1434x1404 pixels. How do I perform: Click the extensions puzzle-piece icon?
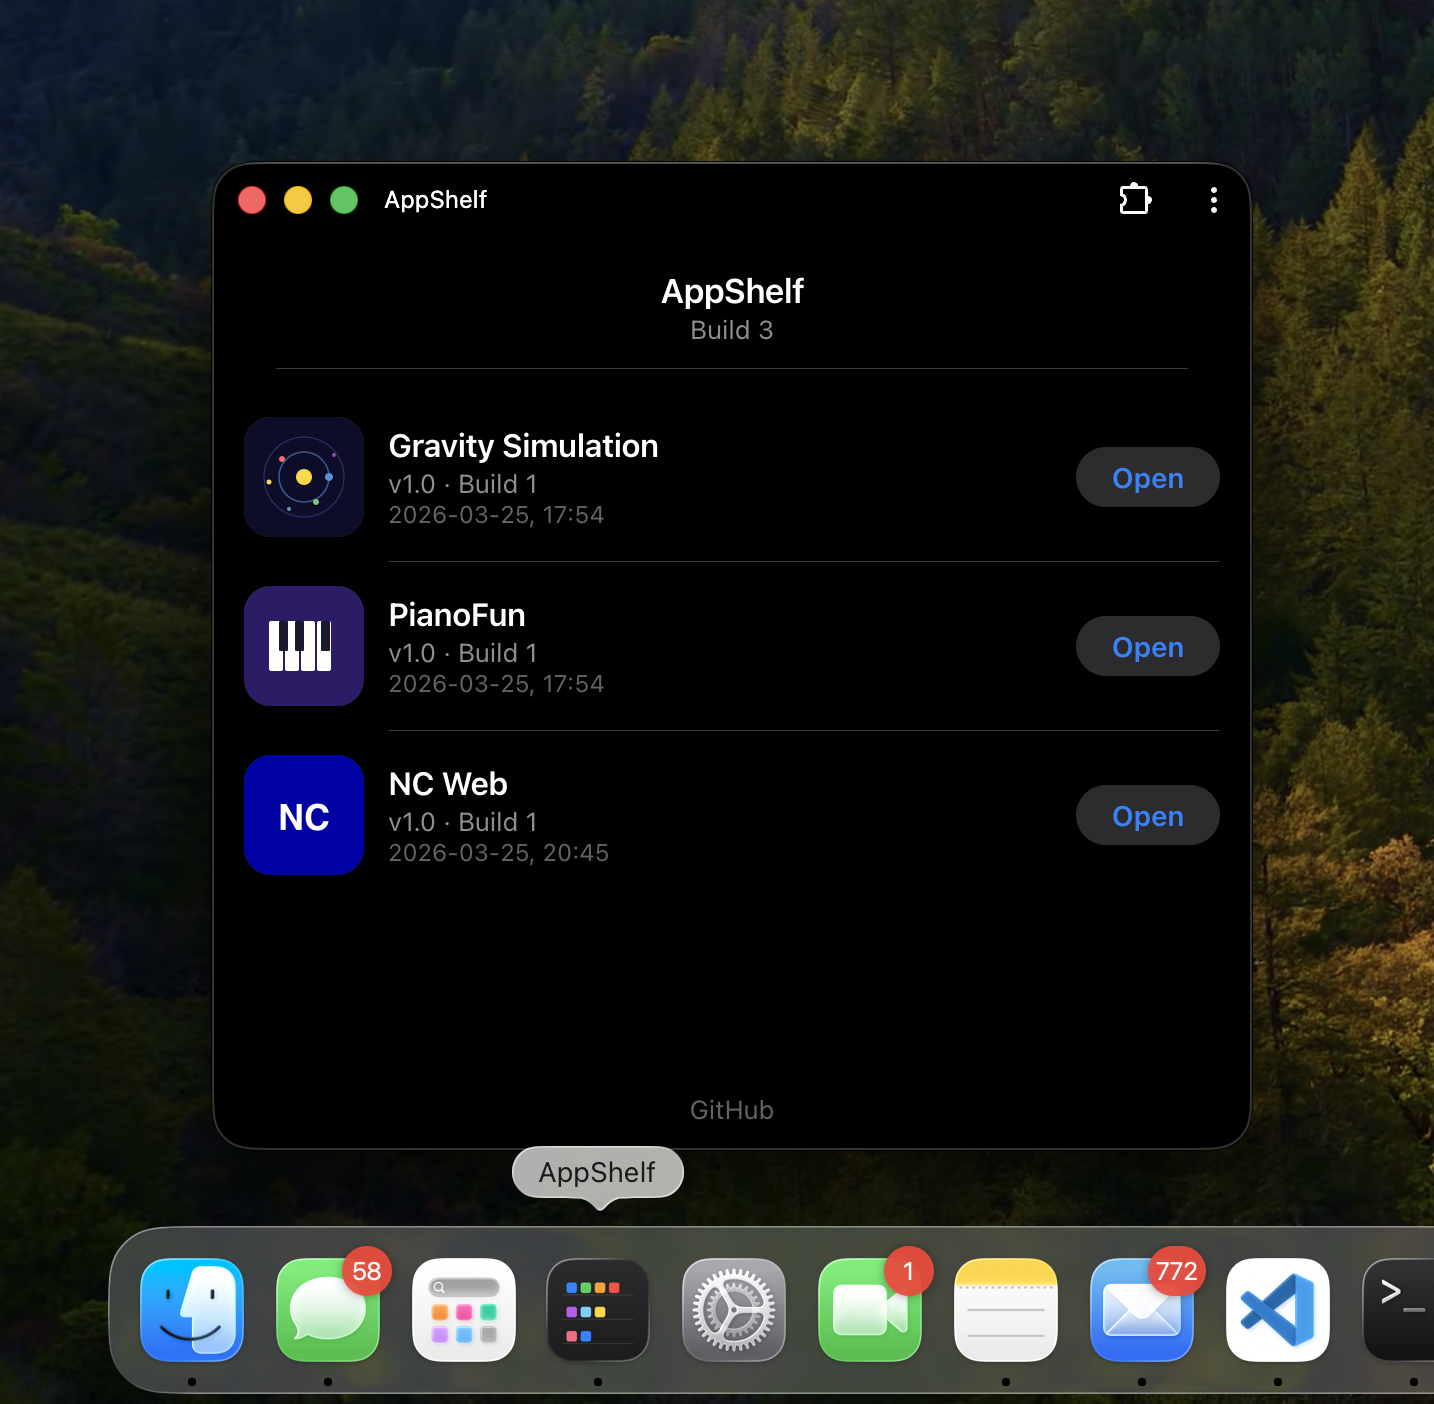click(x=1135, y=199)
